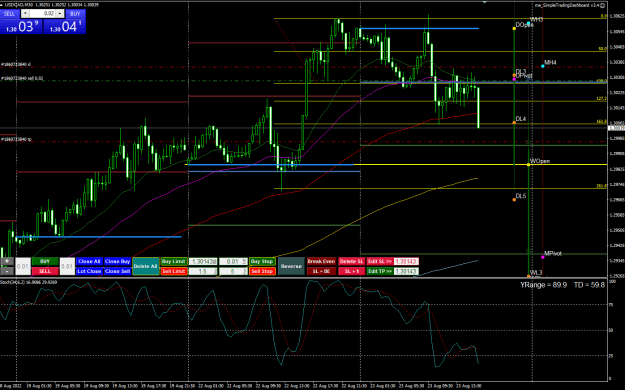
Task: Click the green BUY button in bottom panel
Action: pyautogui.click(x=45, y=262)
